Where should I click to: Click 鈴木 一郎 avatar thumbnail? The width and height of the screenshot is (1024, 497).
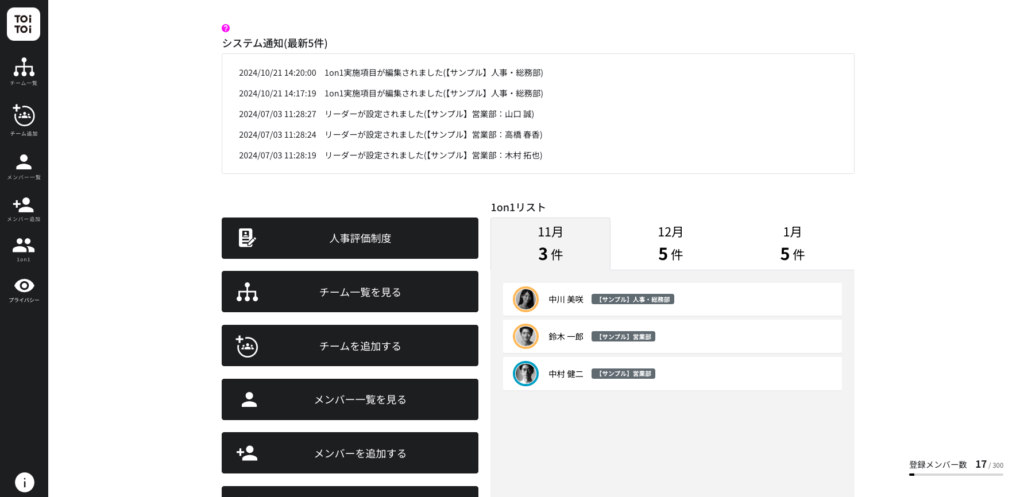point(526,336)
